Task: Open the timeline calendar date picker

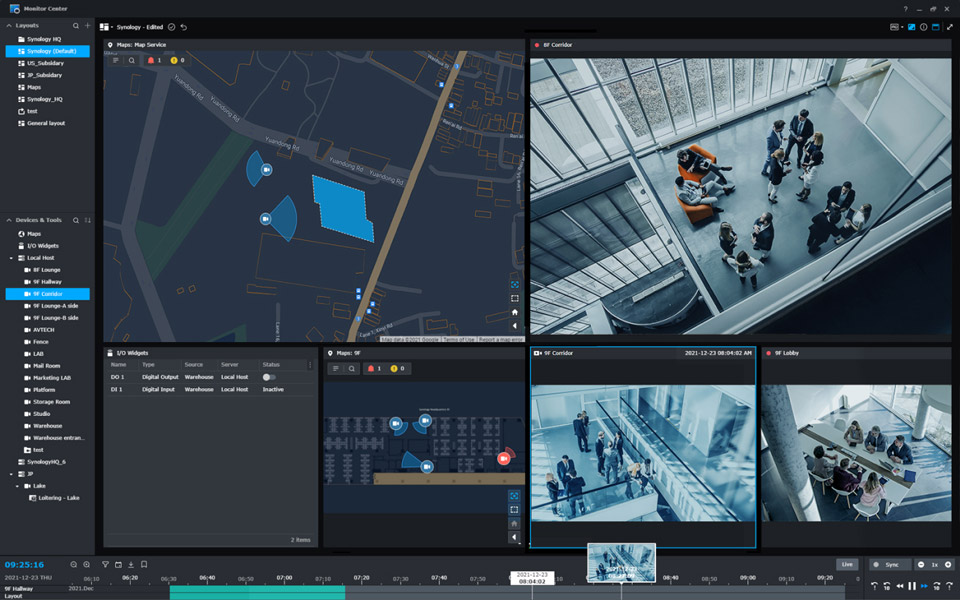Action: coord(118,565)
